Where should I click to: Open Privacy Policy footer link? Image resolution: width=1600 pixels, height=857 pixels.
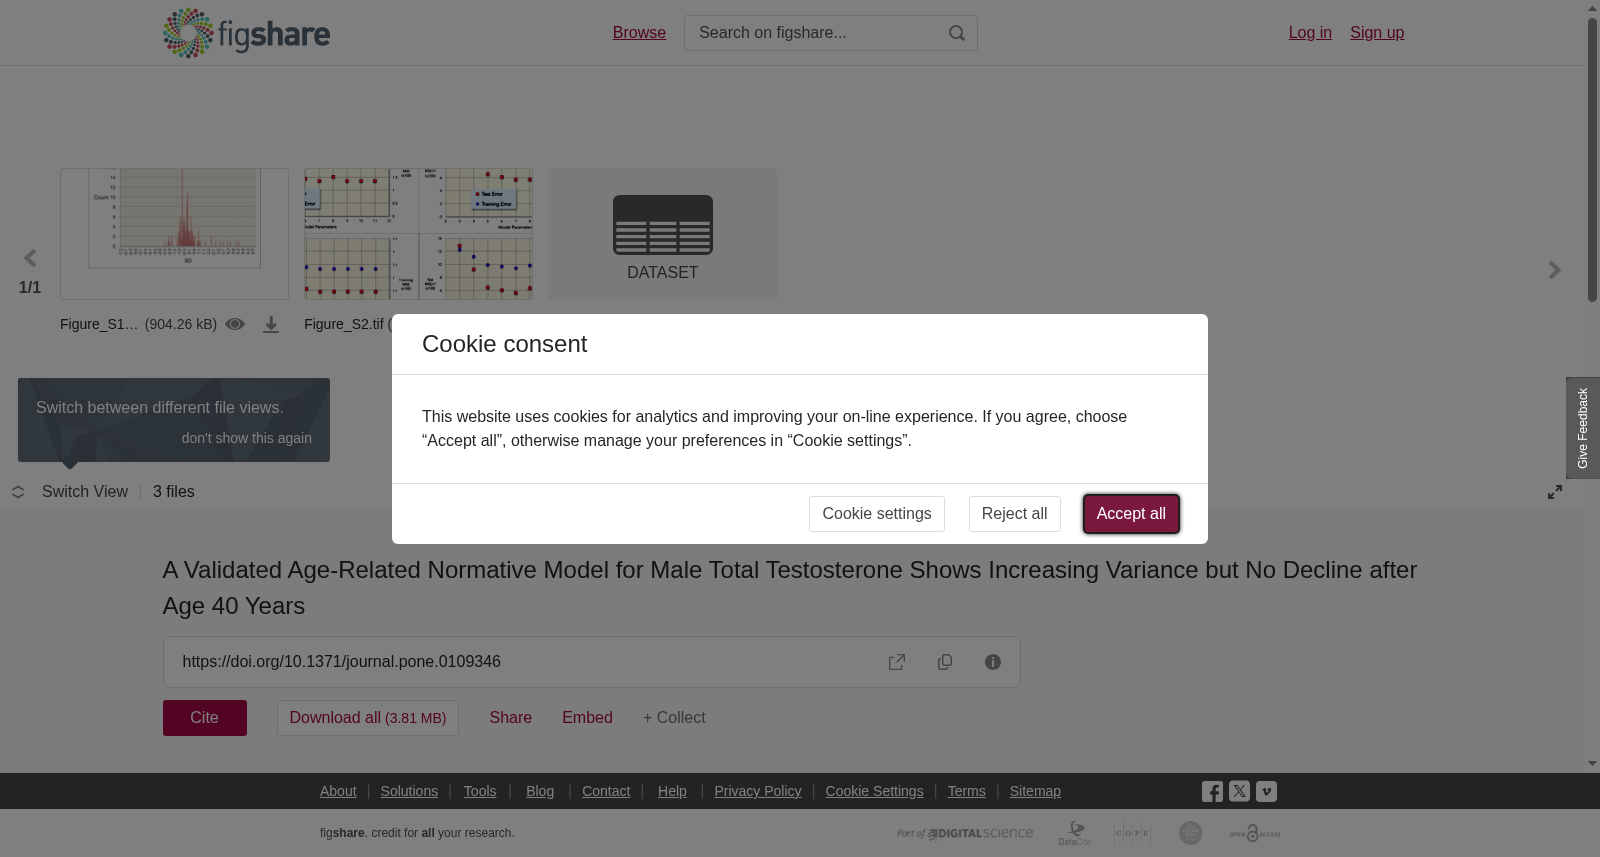pos(758,791)
